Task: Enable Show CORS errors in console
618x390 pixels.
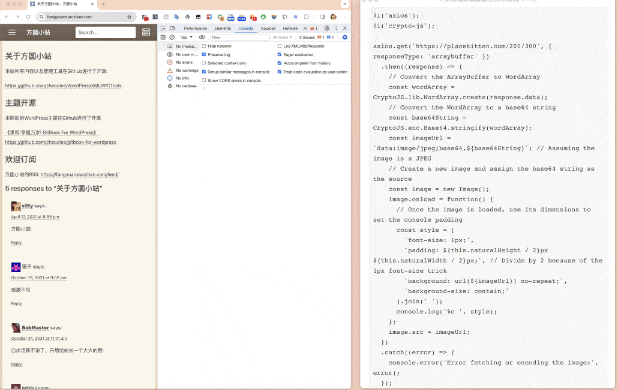Action: pos(204,80)
